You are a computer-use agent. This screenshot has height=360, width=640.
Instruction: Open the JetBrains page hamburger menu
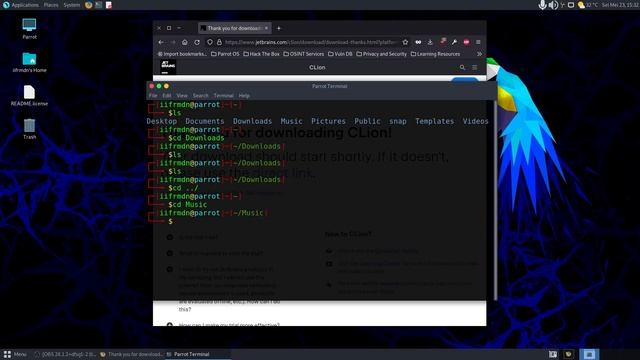pyautogui.click(x=475, y=67)
